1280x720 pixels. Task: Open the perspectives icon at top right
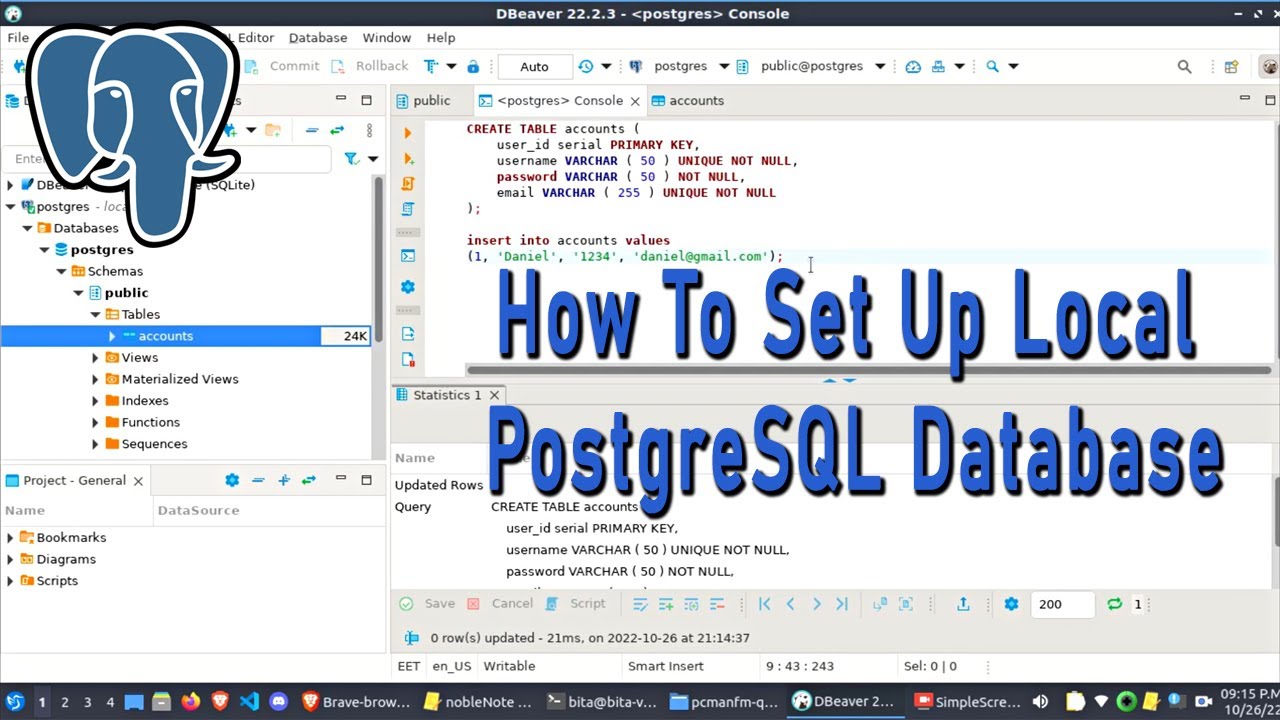click(x=1232, y=67)
